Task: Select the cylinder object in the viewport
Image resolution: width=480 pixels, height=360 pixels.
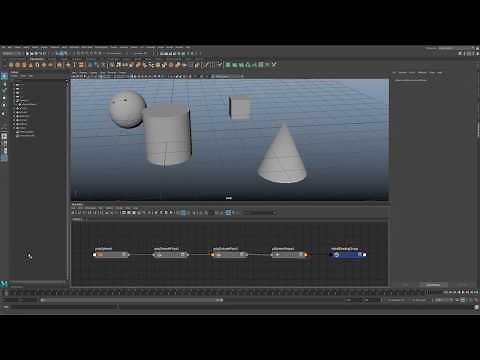Action: (168, 135)
